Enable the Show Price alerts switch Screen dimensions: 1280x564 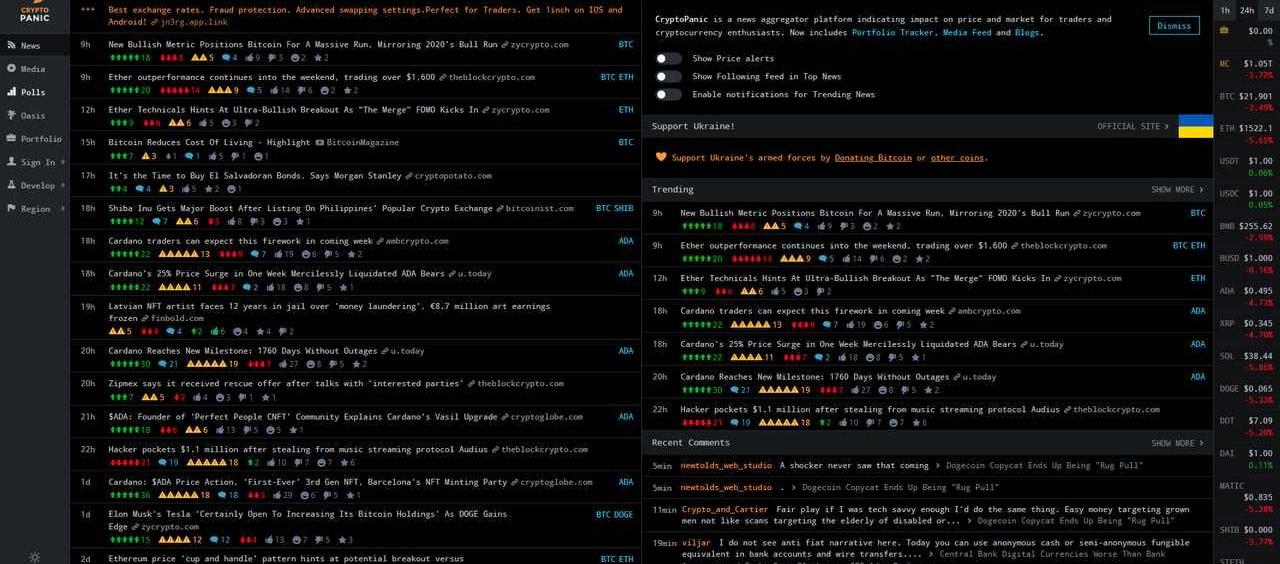pos(668,59)
